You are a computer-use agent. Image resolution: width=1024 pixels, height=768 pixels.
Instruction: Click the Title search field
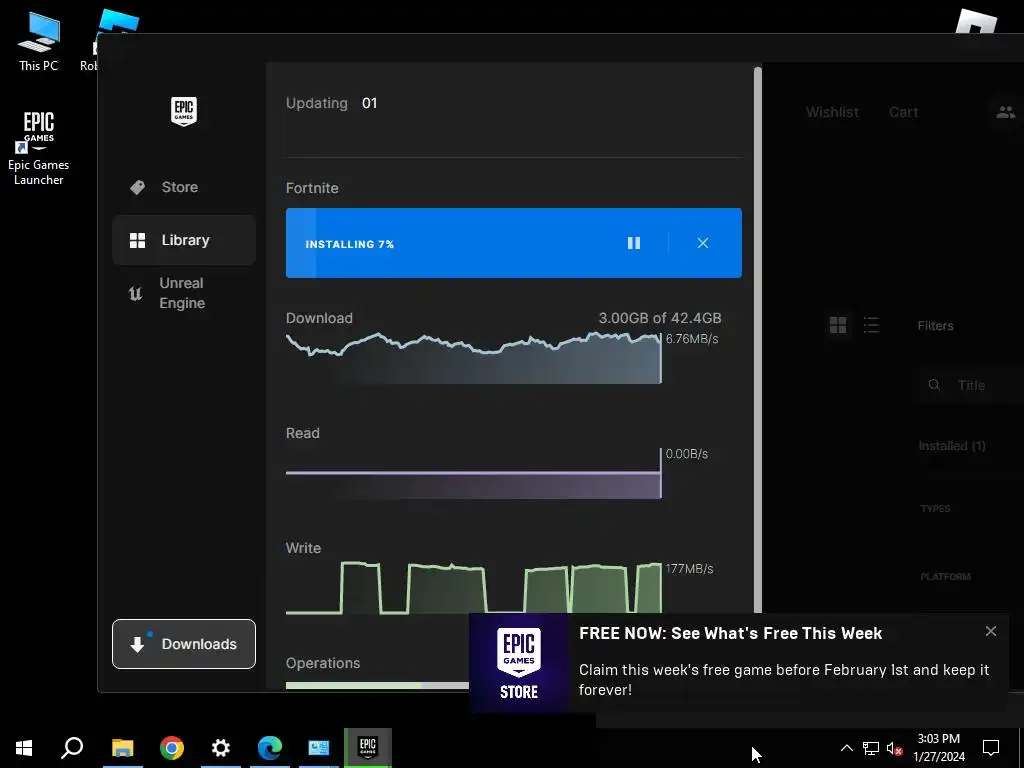click(970, 385)
